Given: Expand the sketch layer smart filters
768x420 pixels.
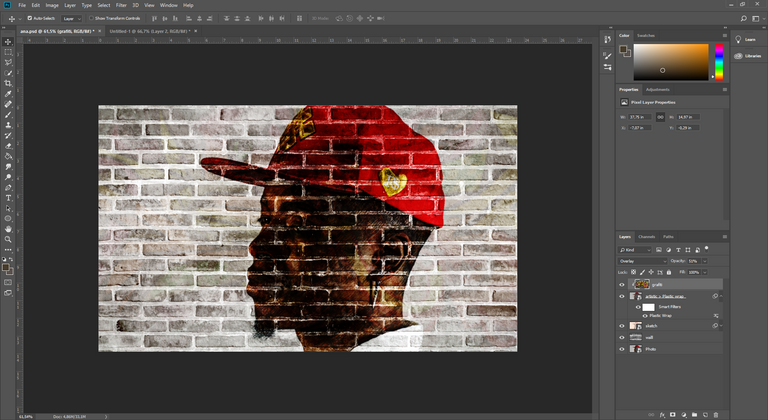Looking at the screenshot, I should click(x=721, y=326).
